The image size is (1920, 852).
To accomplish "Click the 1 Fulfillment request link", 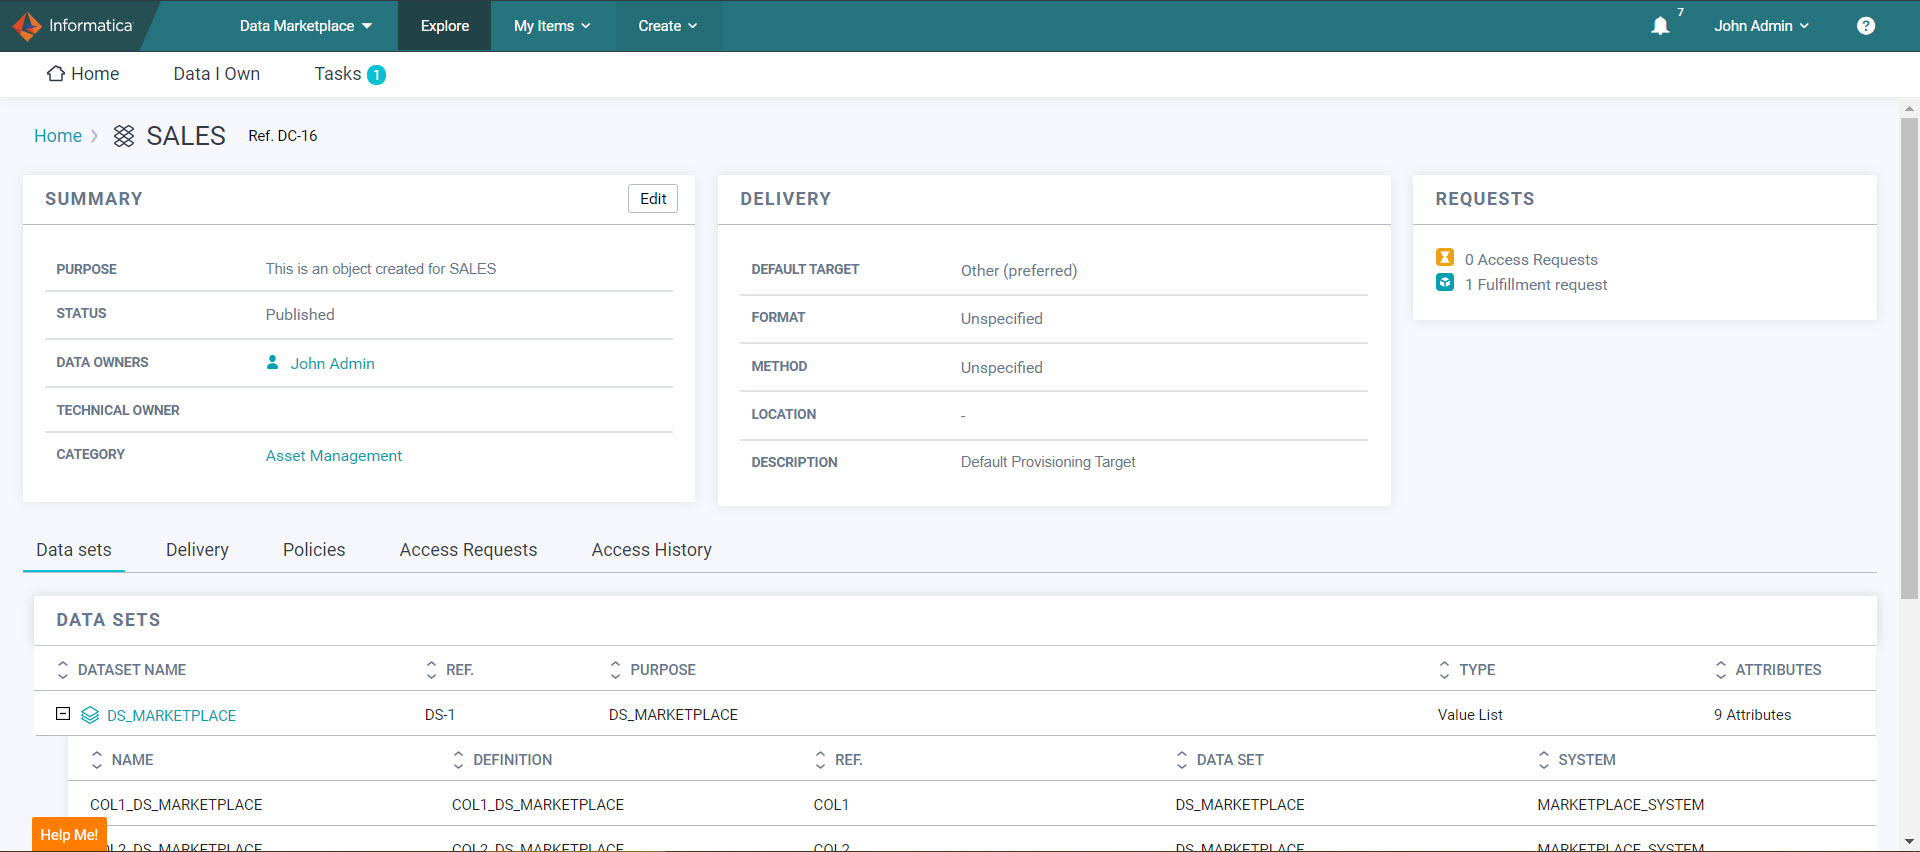I will point(1536,285).
